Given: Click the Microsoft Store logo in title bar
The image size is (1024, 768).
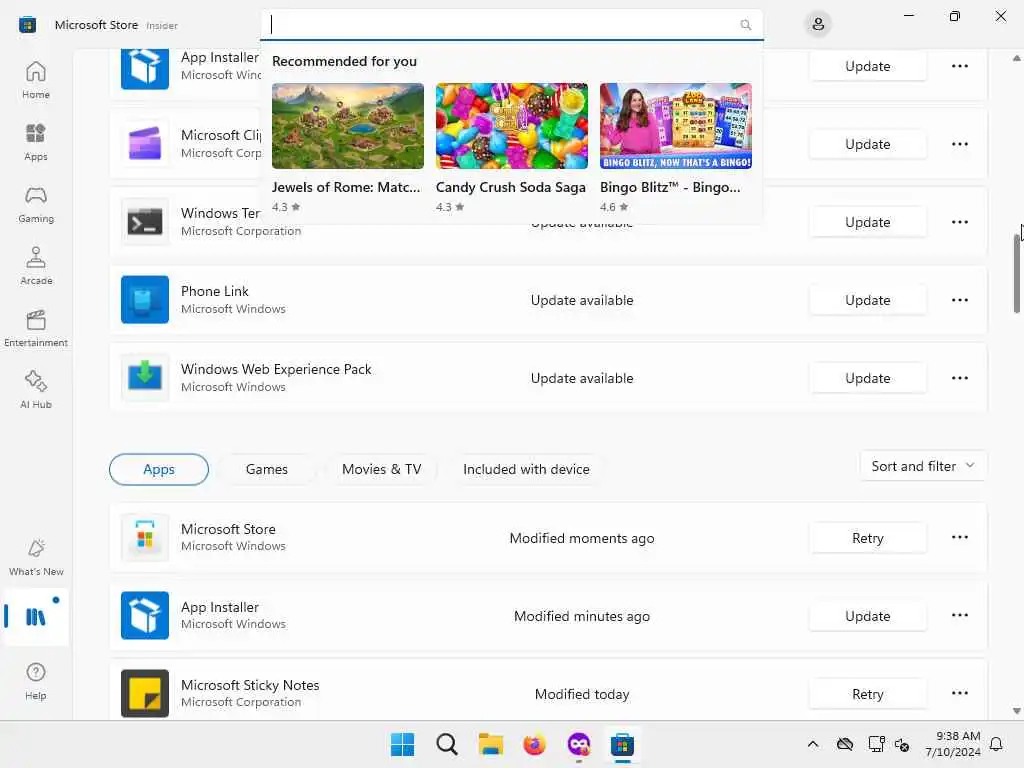Looking at the screenshot, I should click(27, 25).
